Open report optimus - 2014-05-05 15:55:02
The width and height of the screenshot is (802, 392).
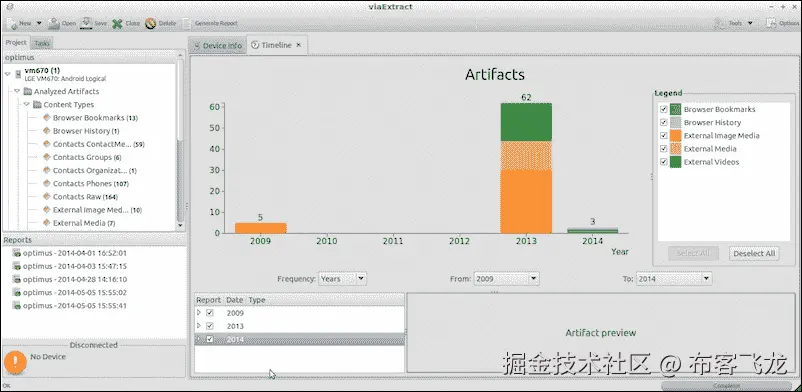pyautogui.click(x=70, y=293)
